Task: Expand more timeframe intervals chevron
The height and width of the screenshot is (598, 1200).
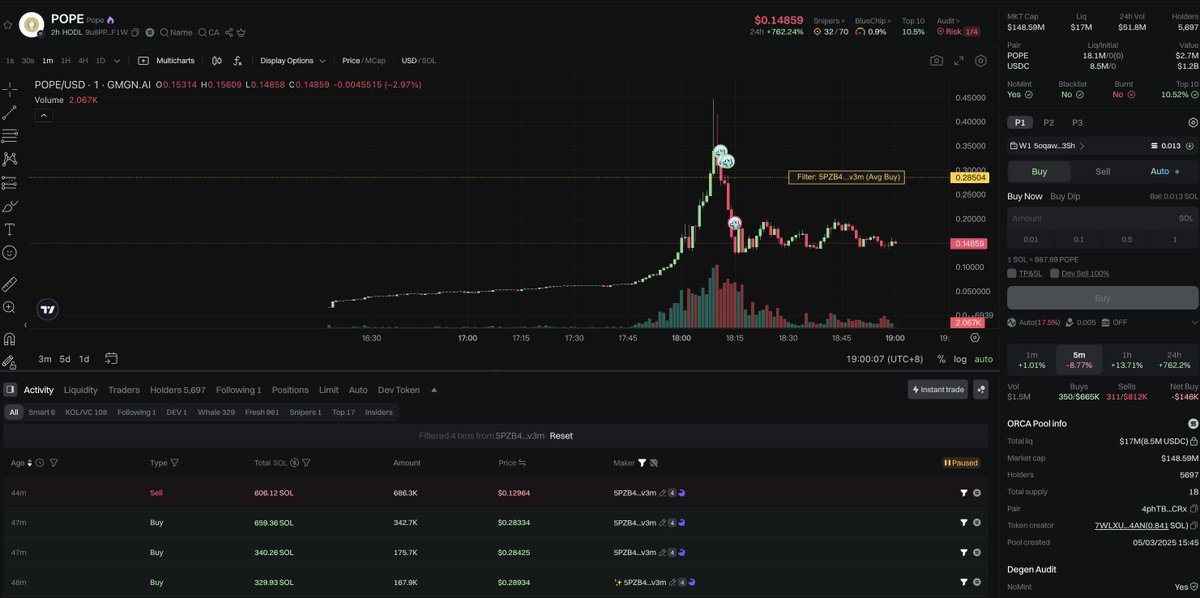Action: click(x=117, y=61)
